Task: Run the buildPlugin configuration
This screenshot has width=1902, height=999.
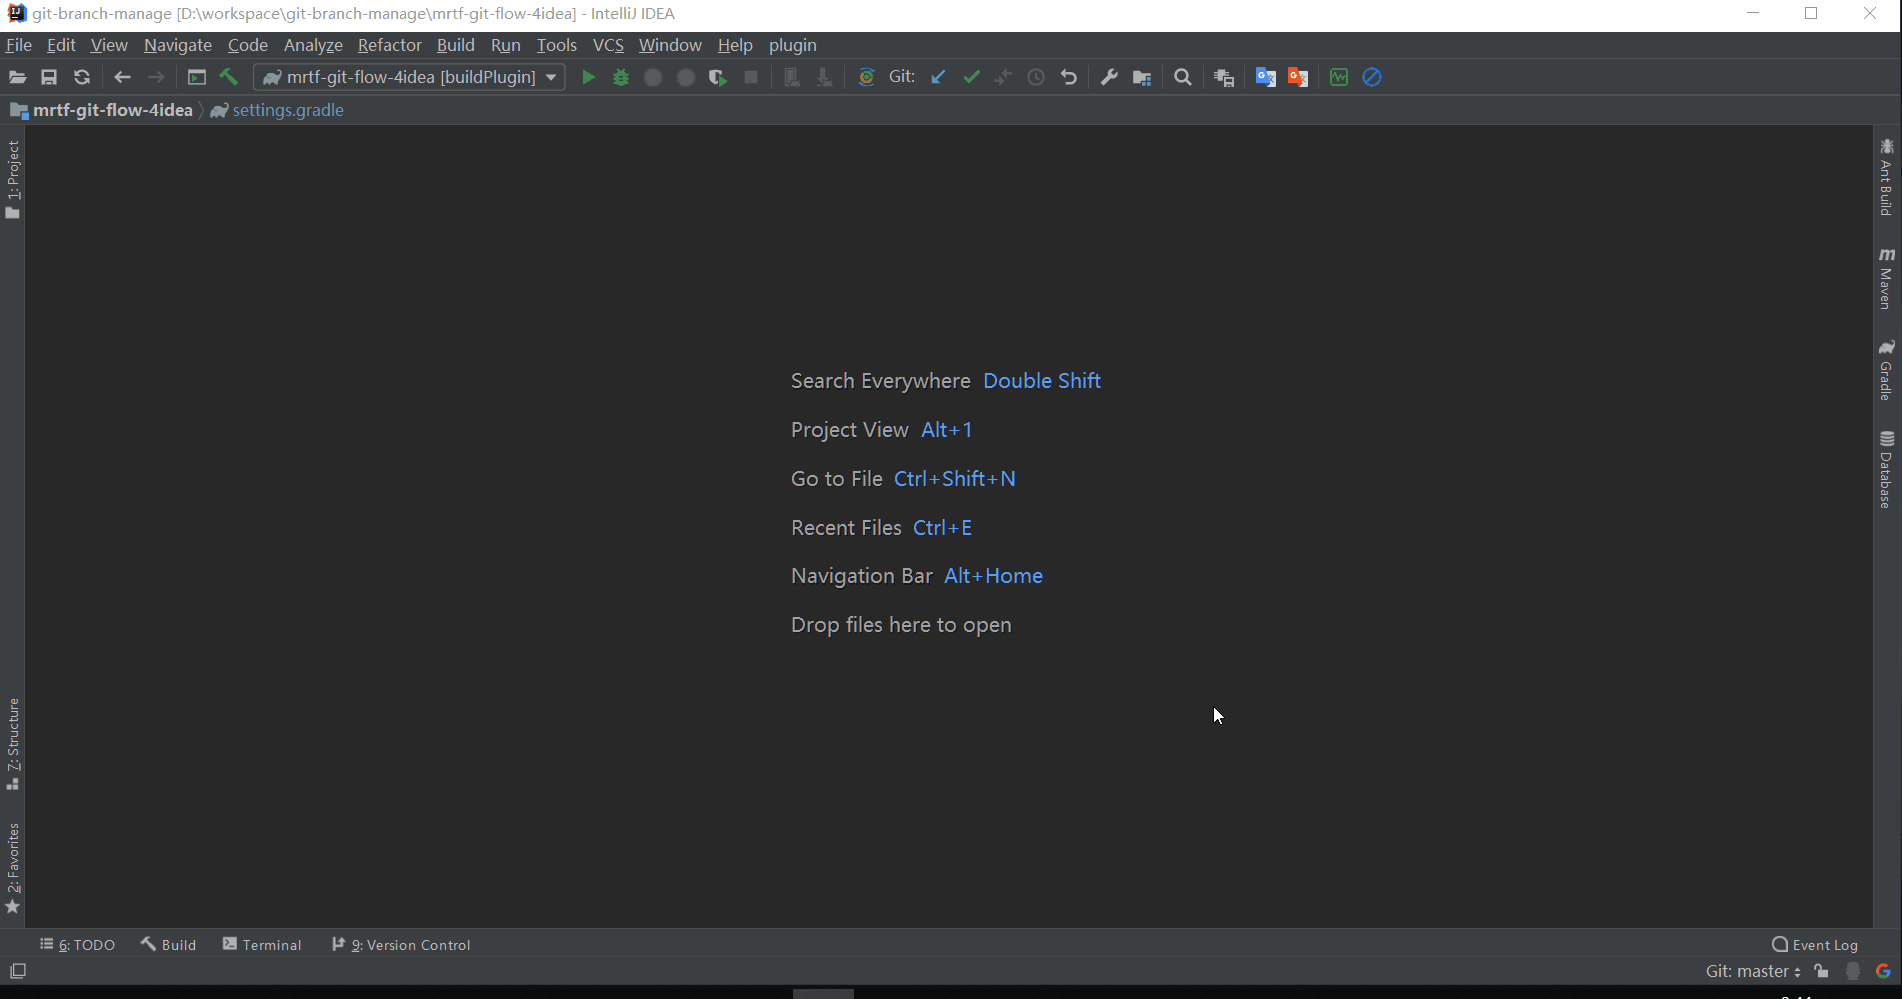Action: point(588,77)
